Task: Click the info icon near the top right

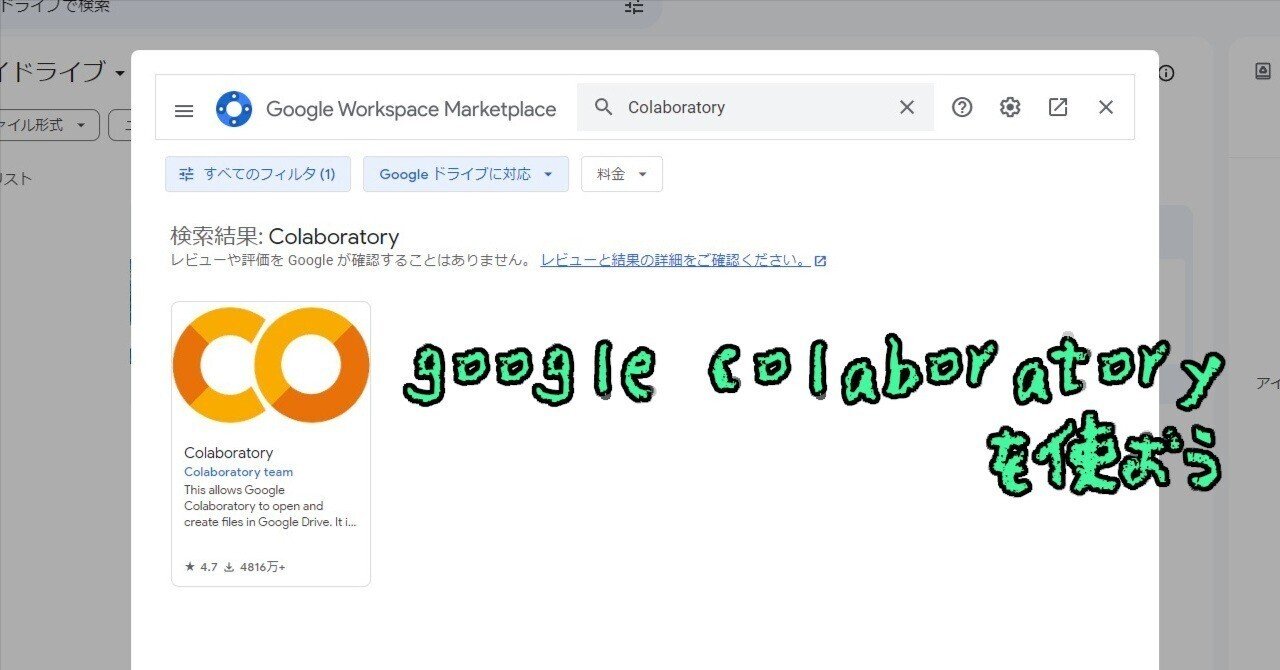Action: click(x=1166, y=72)
